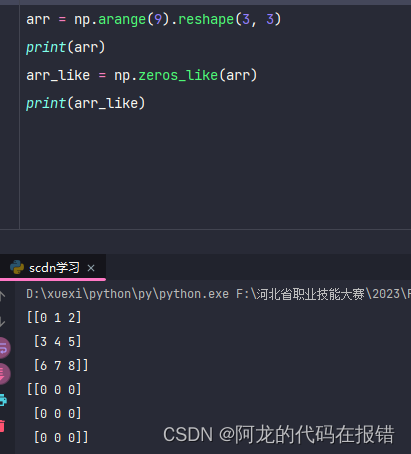Click output row [0 0 0]]
Viewport: 411px width, 454px height.
pos(61,437)
